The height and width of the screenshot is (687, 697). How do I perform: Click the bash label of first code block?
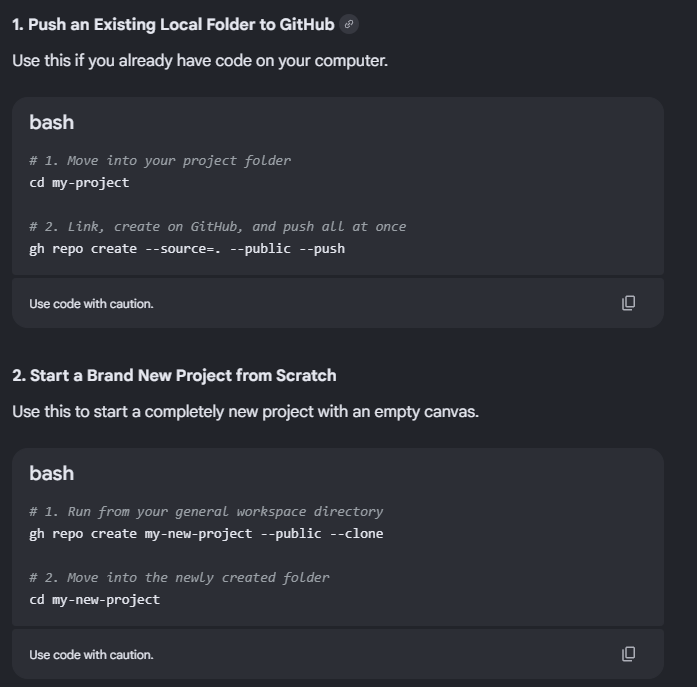coord(52,123)
